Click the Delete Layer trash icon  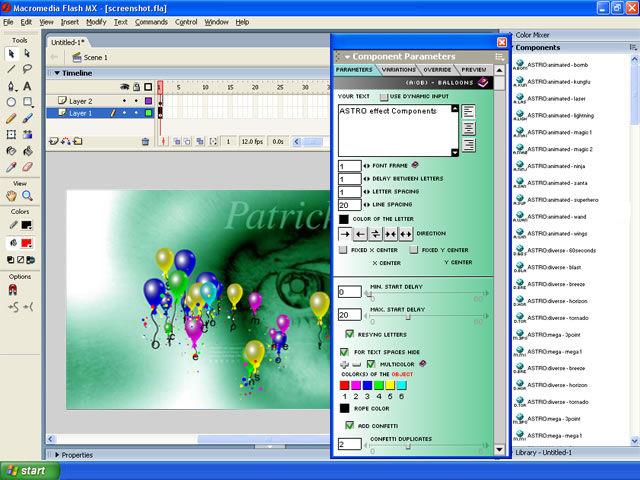(x=145, y=142)
